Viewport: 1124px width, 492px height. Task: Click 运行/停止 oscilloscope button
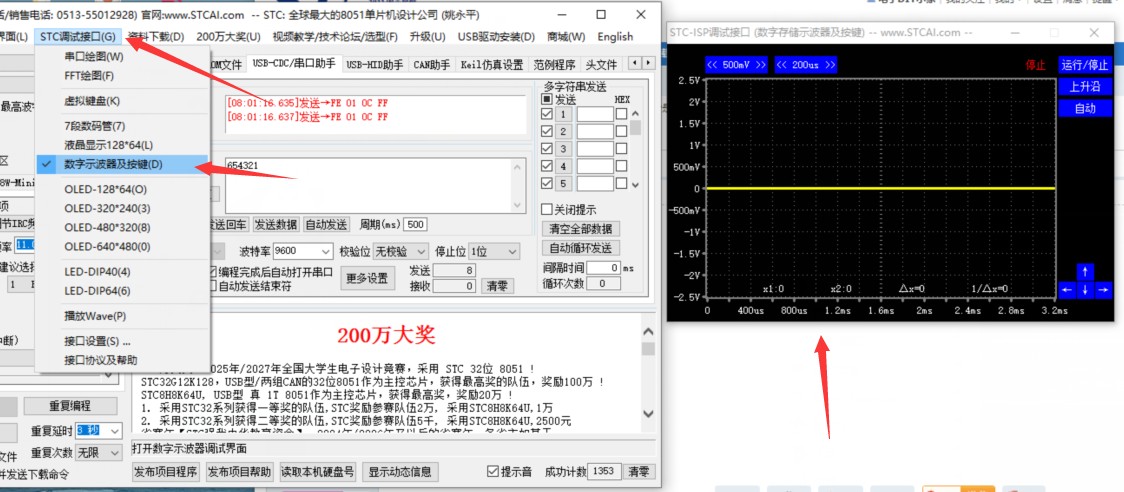1085,65
